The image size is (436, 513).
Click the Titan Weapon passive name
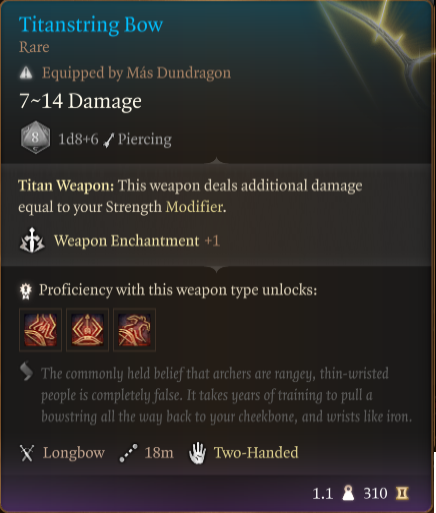pos(66,186)
